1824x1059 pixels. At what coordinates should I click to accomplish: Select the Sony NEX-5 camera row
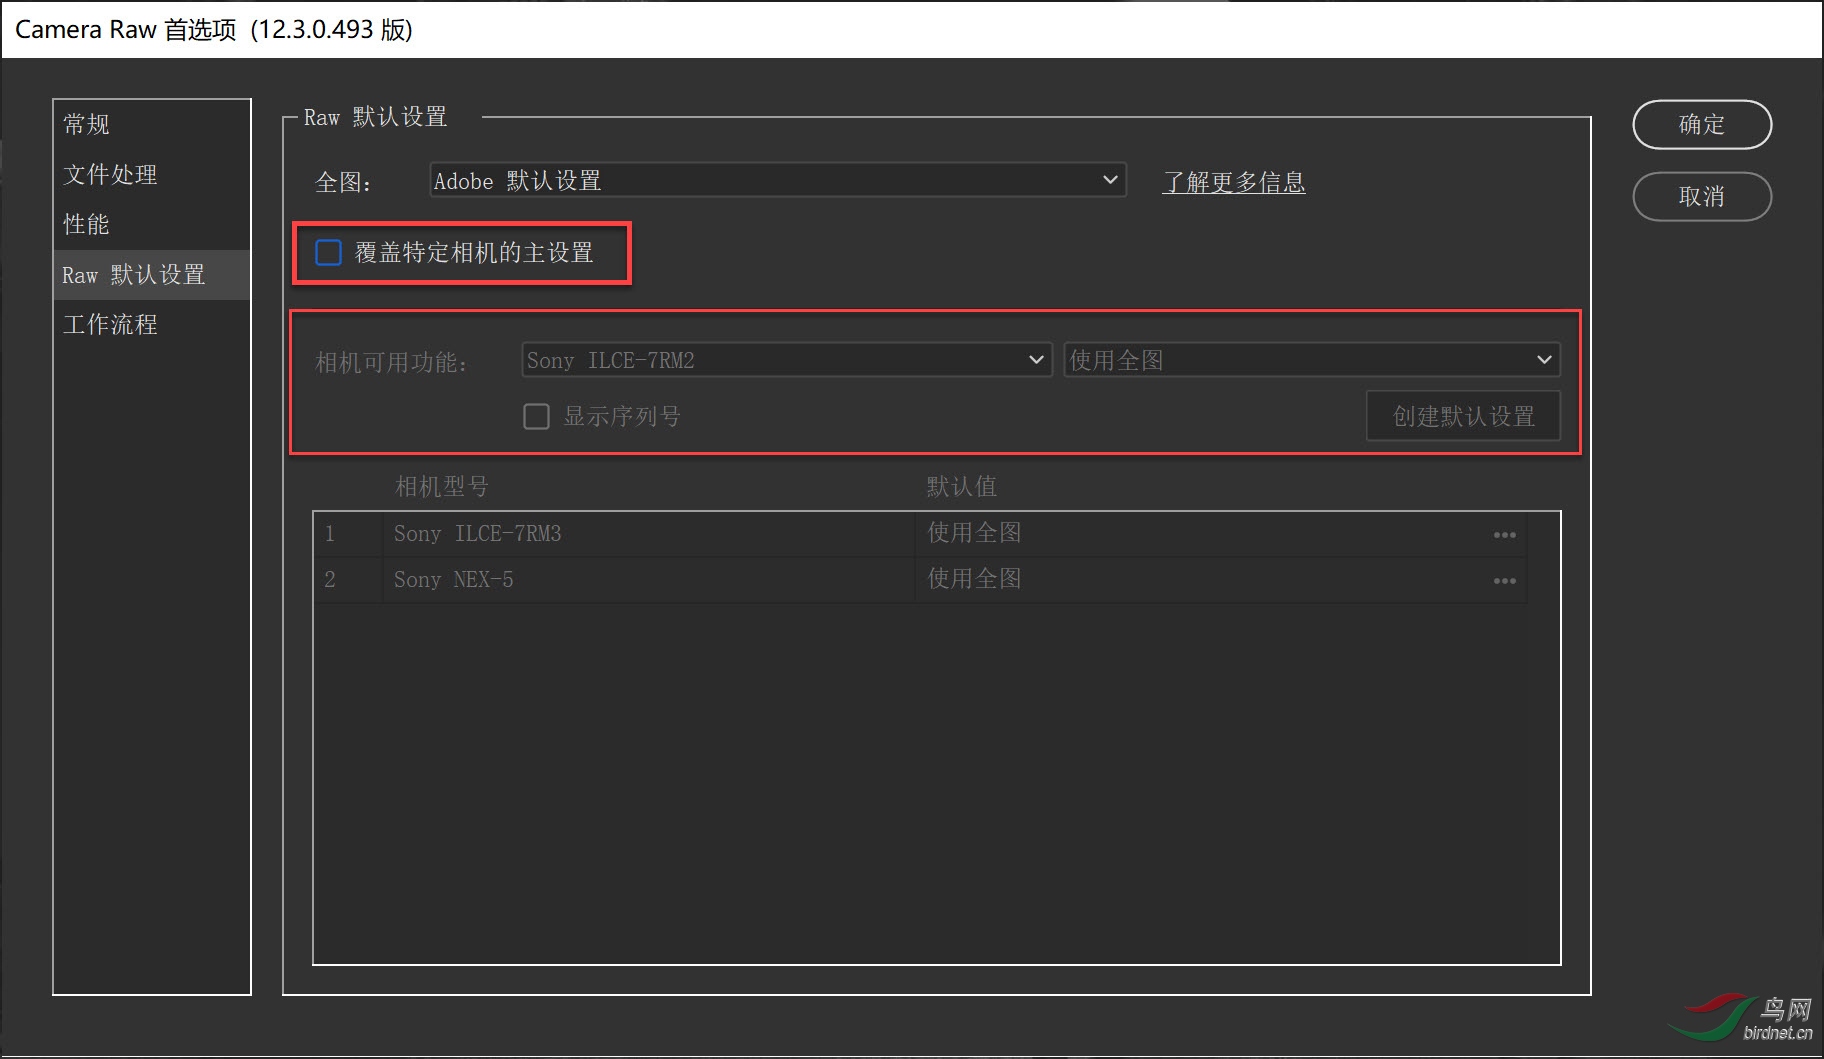454,580
